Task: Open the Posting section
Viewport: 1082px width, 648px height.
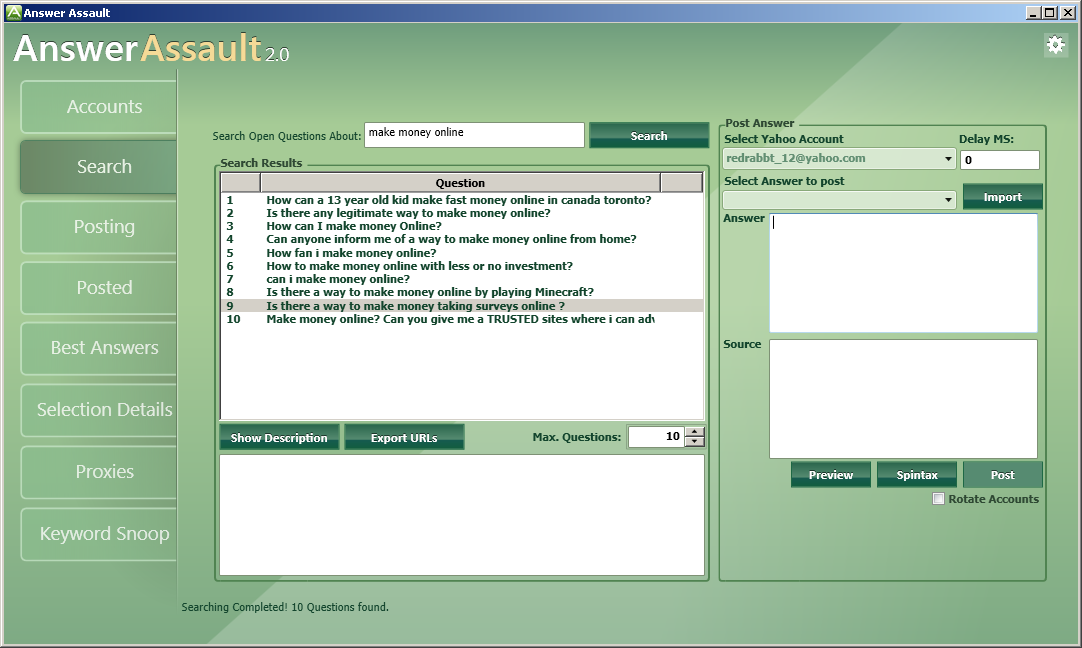Action: [x=99, y=227]
